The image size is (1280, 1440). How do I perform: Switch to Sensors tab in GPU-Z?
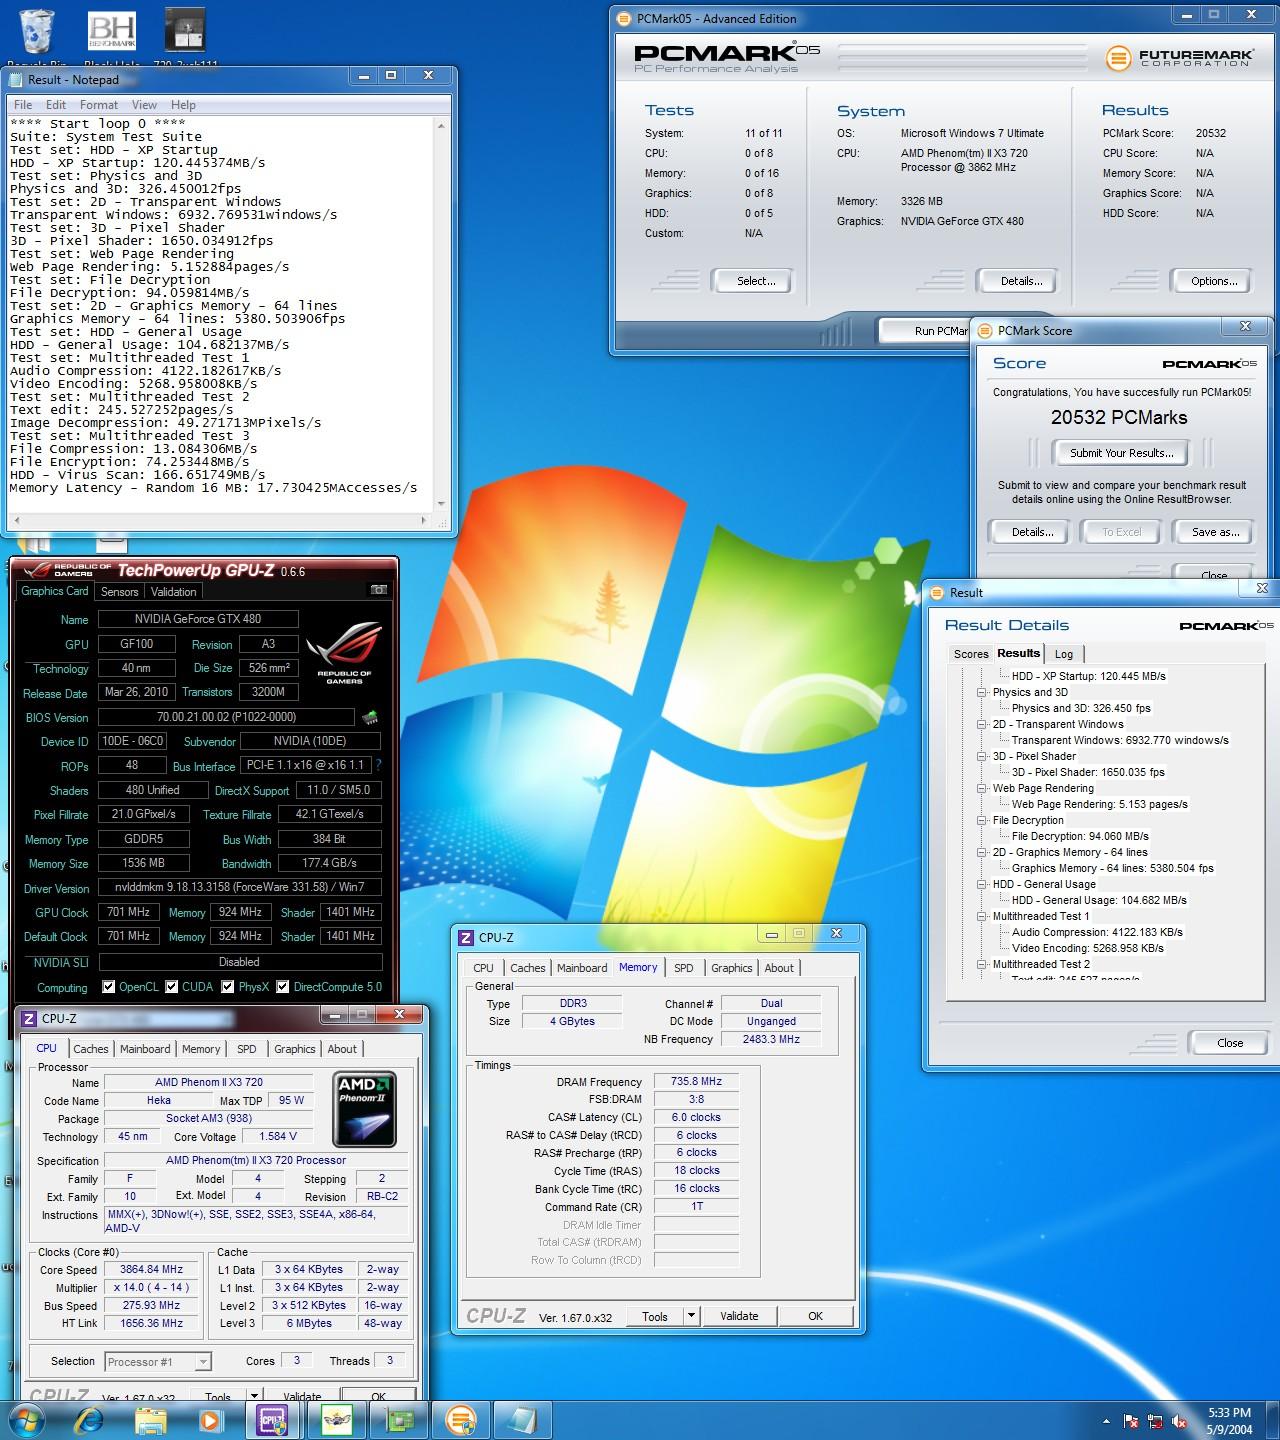[119, 592]
